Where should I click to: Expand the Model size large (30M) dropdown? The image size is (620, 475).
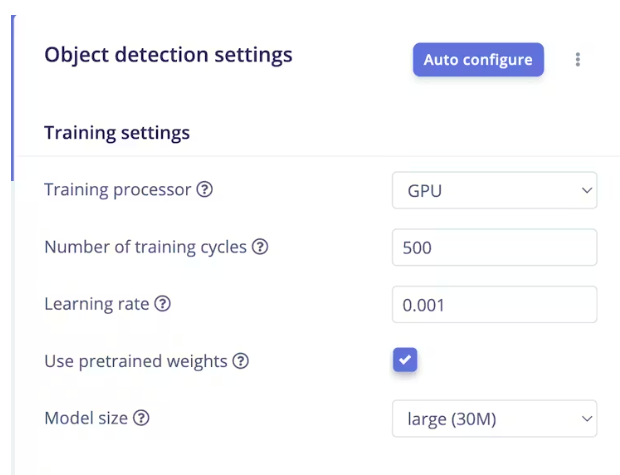click(494, 419)
